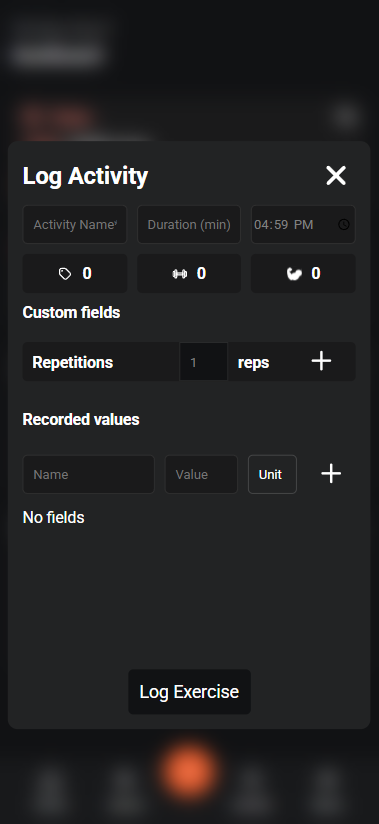Screen dimensions: 379x824
Task: Add the recorded value with plus icon
Action: coord(331,474)
